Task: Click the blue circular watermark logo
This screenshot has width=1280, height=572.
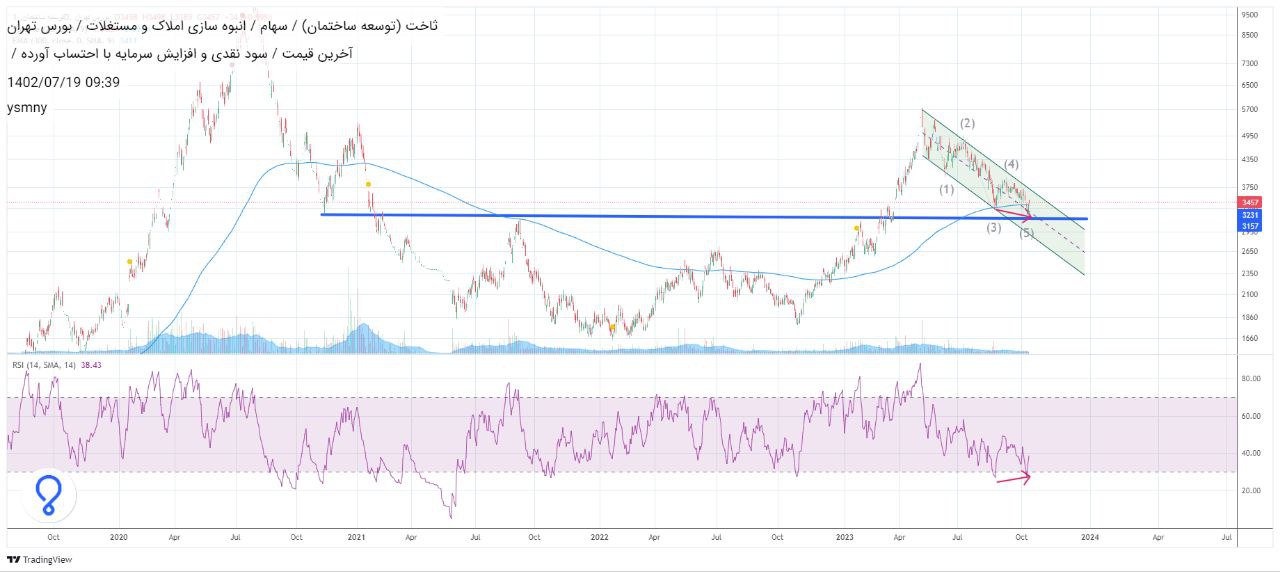Action: point(48,495)
